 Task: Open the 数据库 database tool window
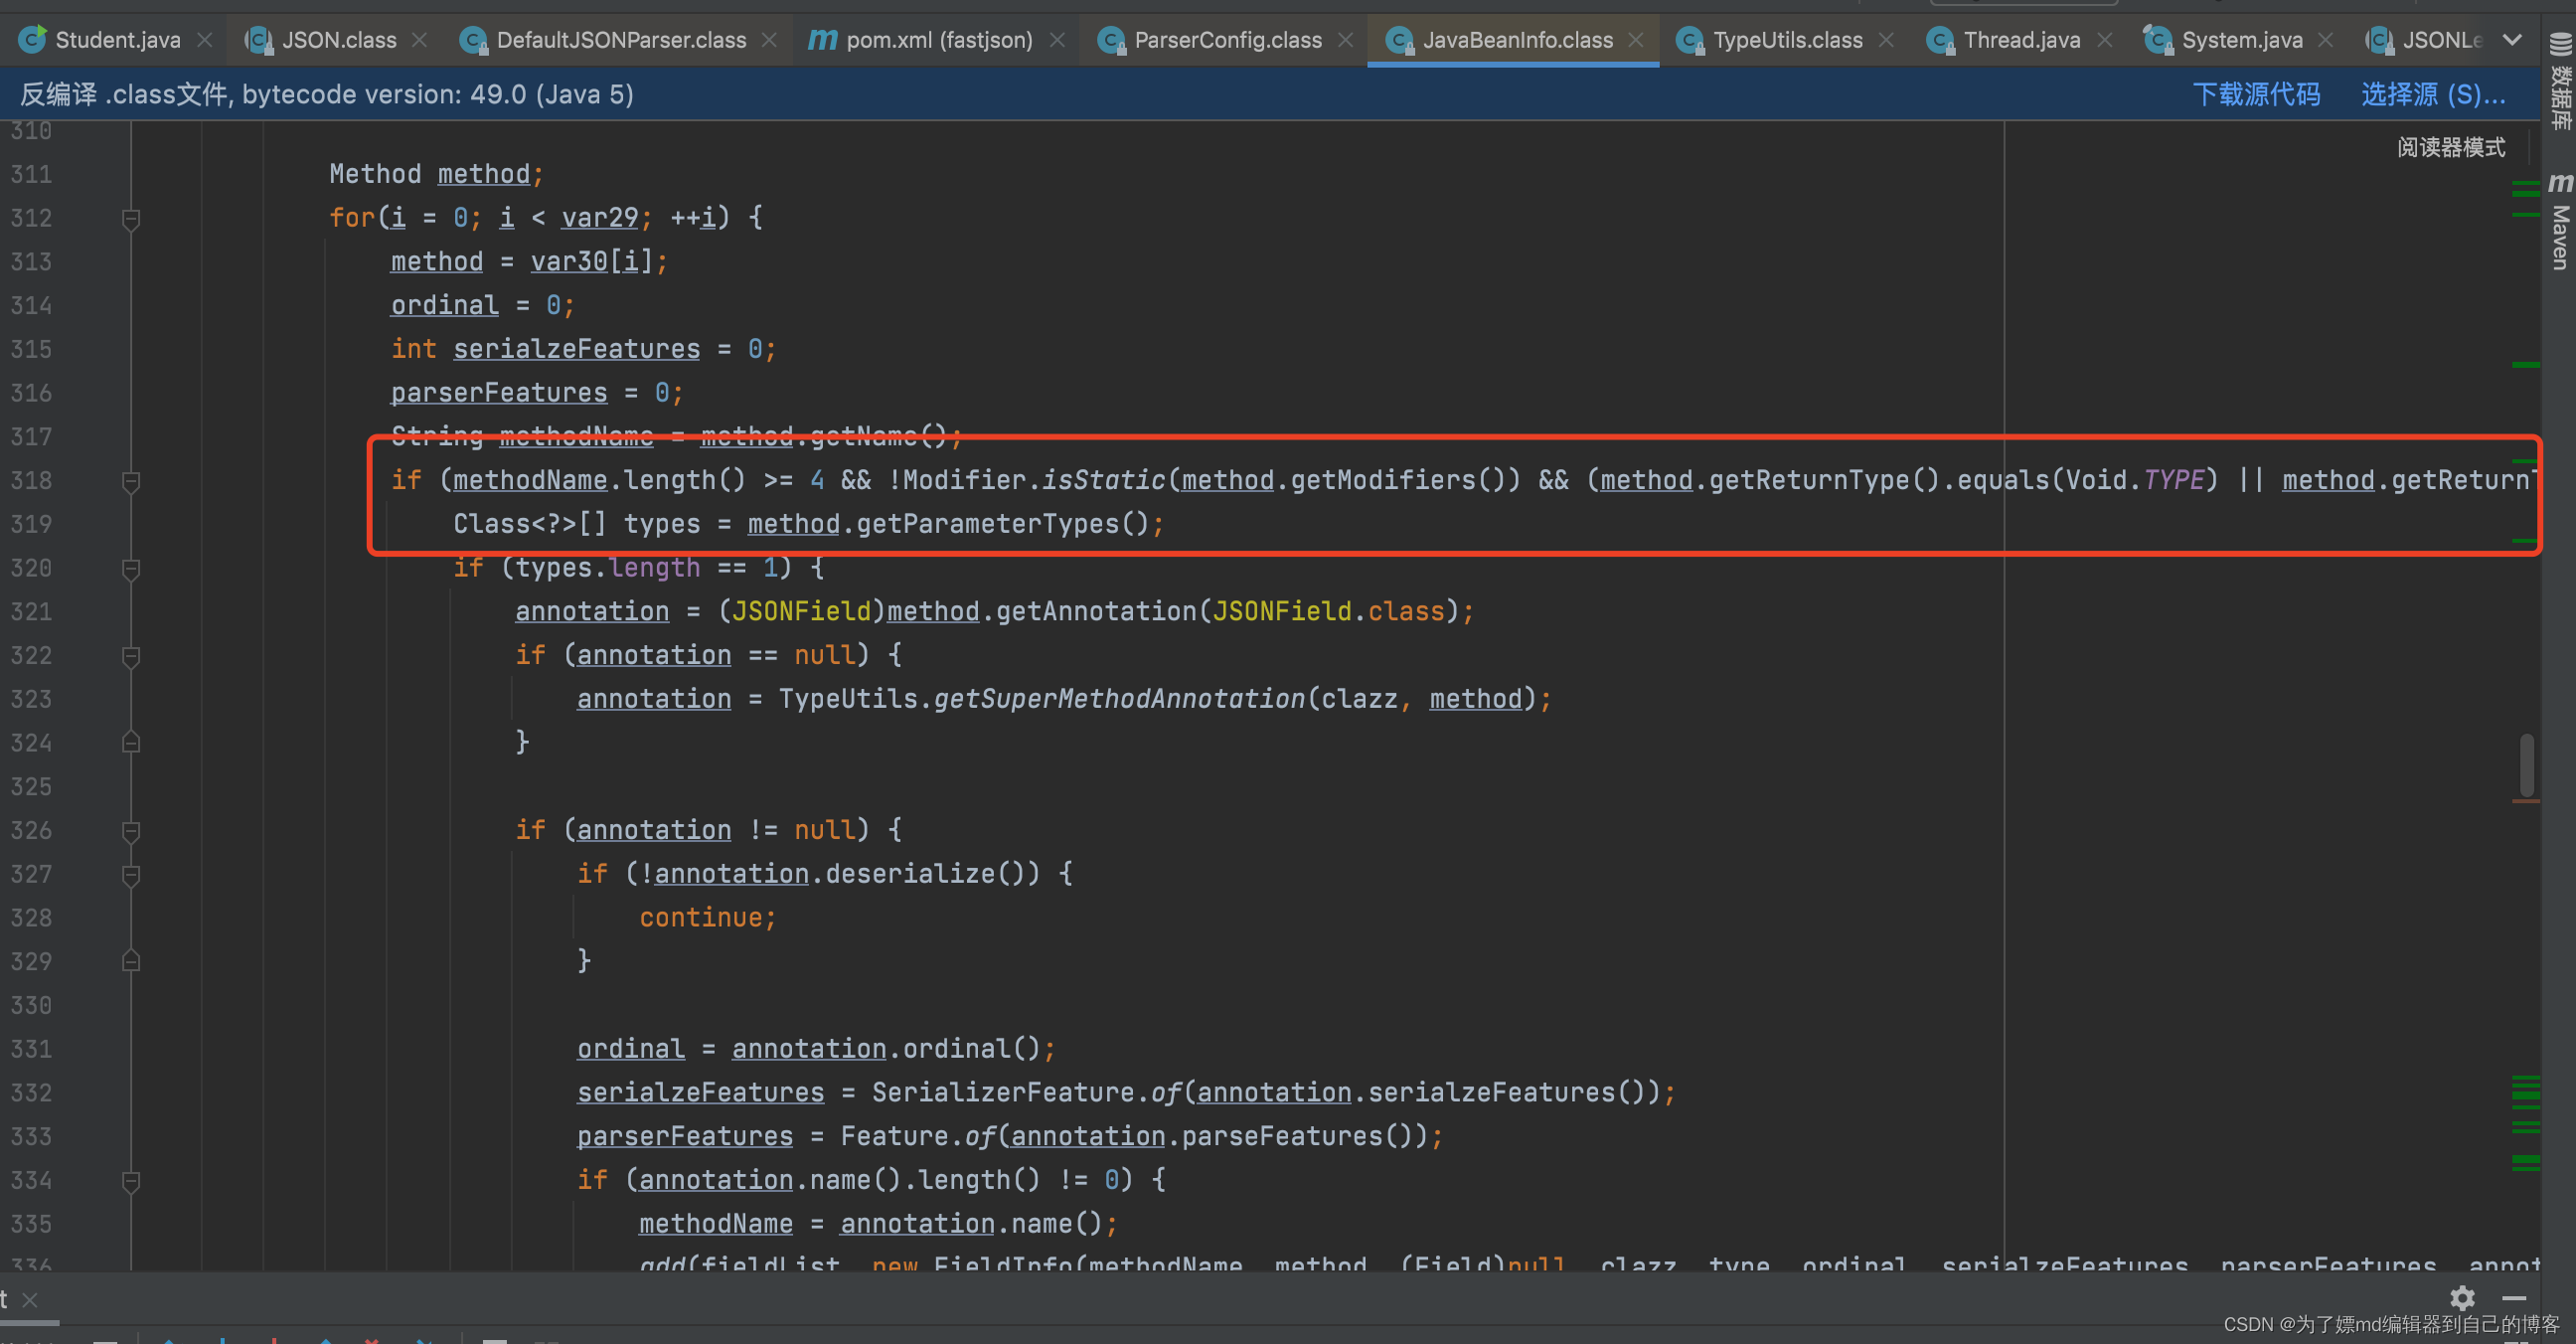[x=2560, y=80]
